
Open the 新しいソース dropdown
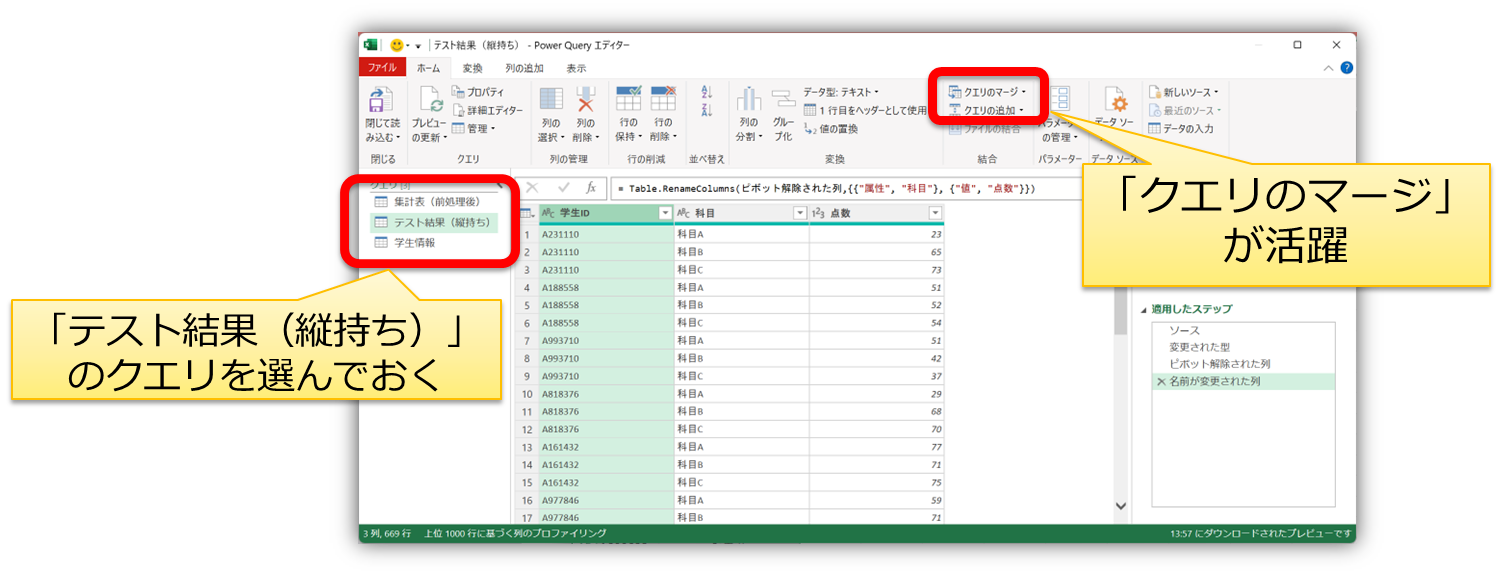[1183, 92]
